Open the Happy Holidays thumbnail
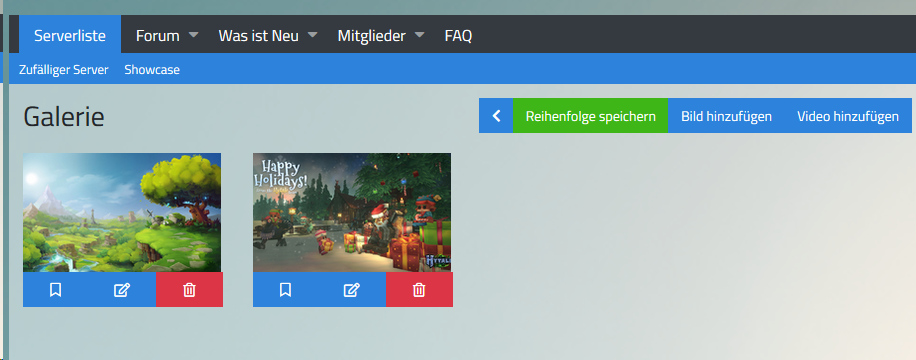Screen dimensions: 916x360 point(352,213)
